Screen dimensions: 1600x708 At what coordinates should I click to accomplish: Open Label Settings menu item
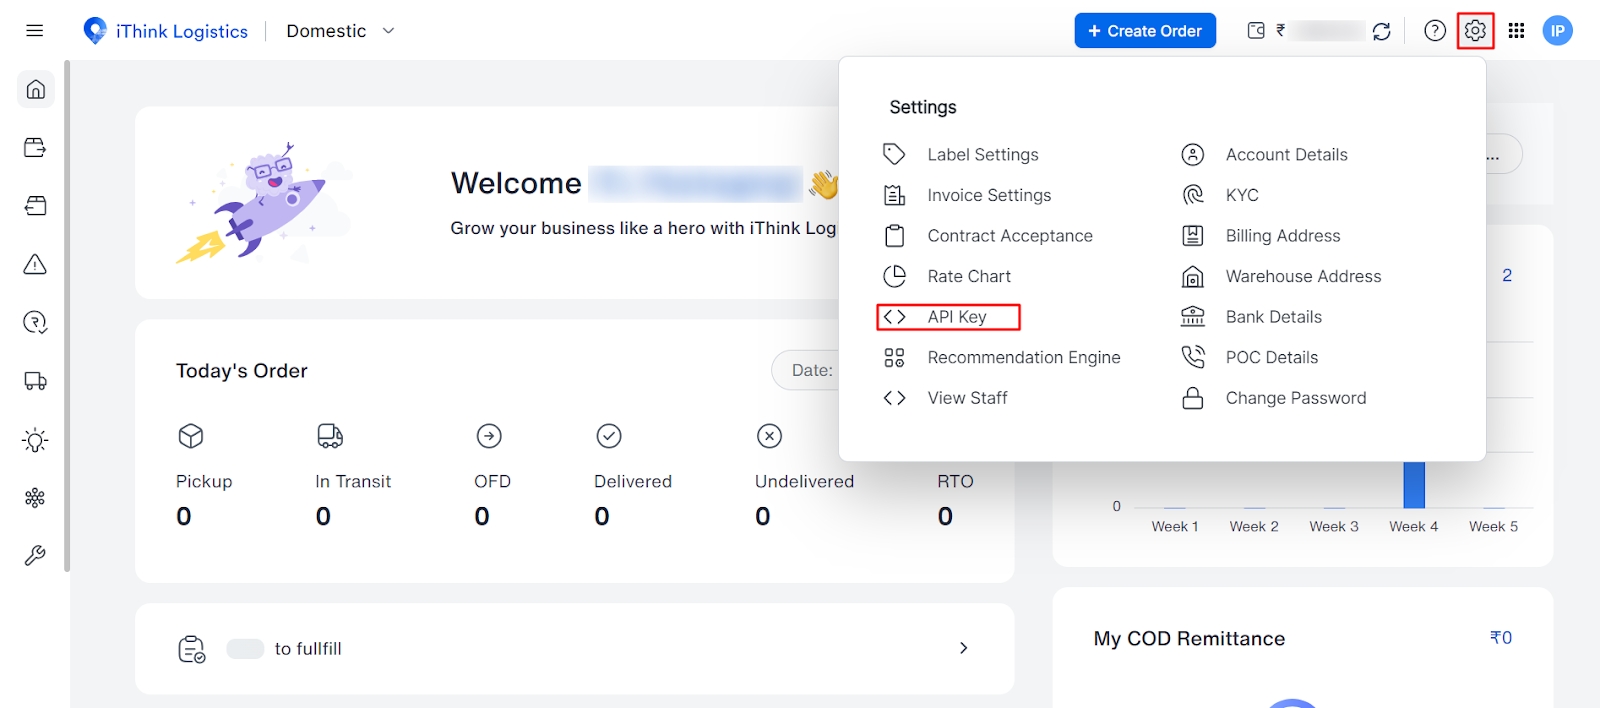click(982, 155)
